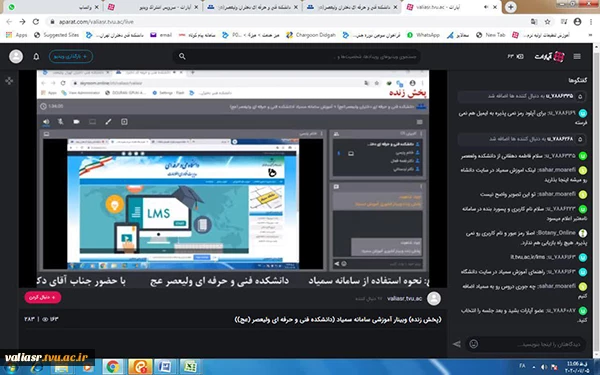Send chat message with arrow icon
600x375 pixels.
pyautogui.click(x=457, y=344)
